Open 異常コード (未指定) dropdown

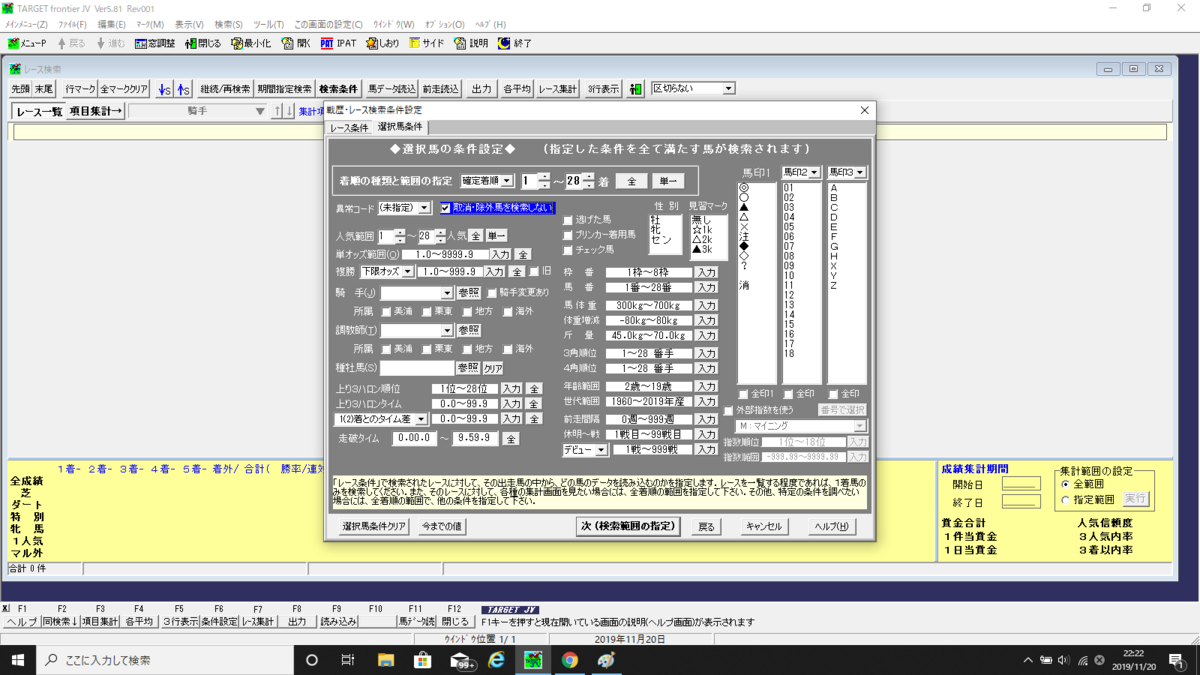[424, 208]
